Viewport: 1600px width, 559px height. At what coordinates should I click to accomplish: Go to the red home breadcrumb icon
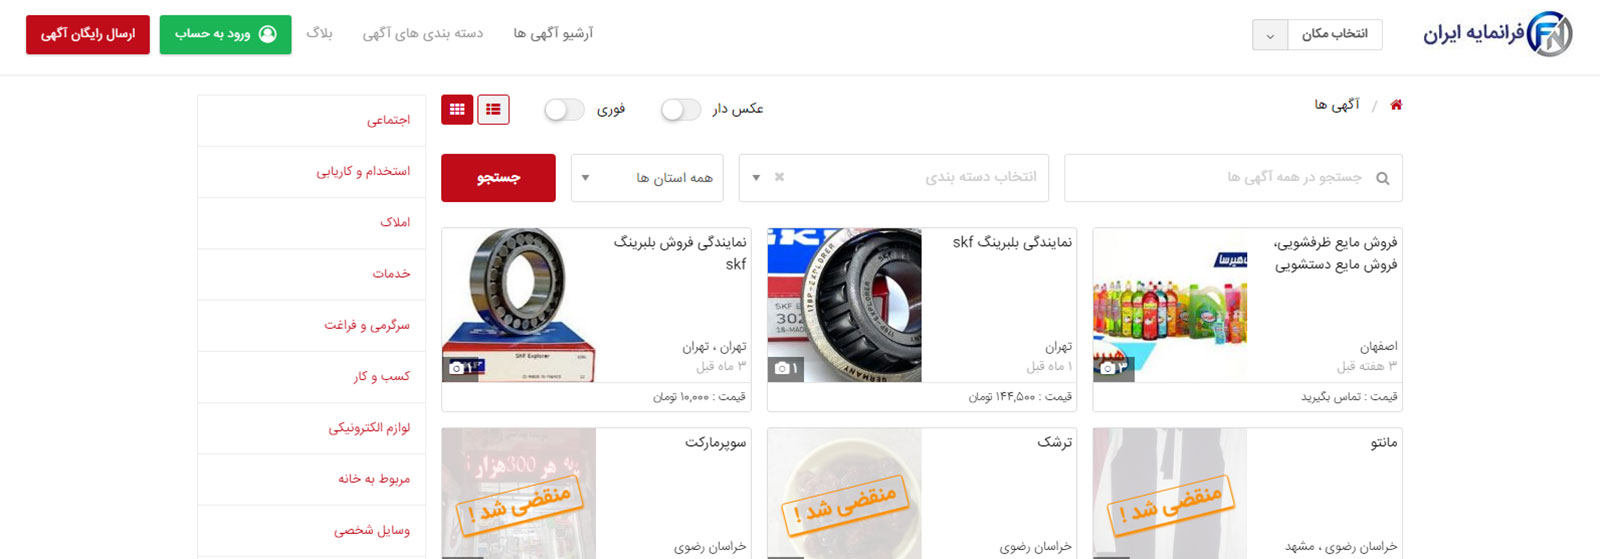[1396, 105]
